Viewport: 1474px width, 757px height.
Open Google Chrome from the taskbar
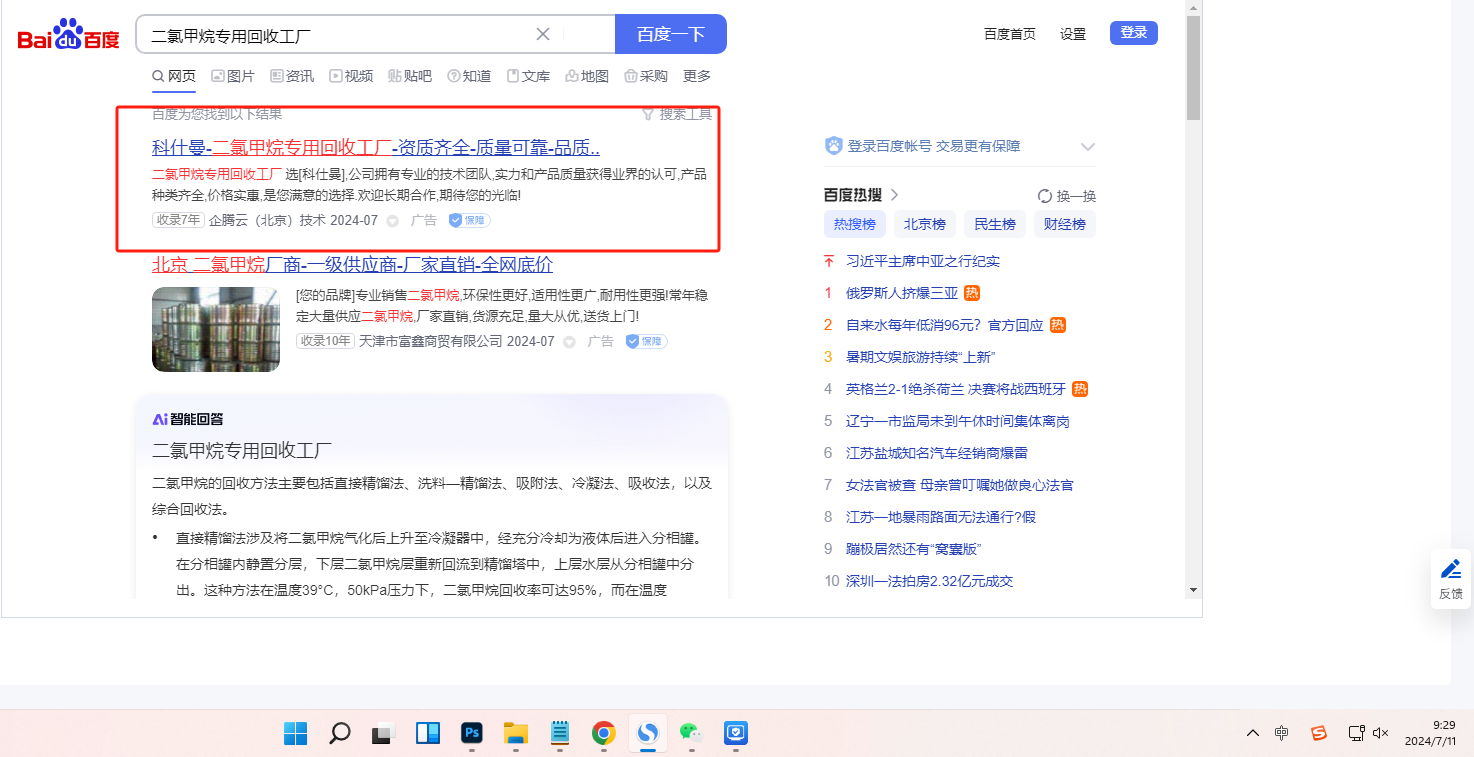(603, 733)
